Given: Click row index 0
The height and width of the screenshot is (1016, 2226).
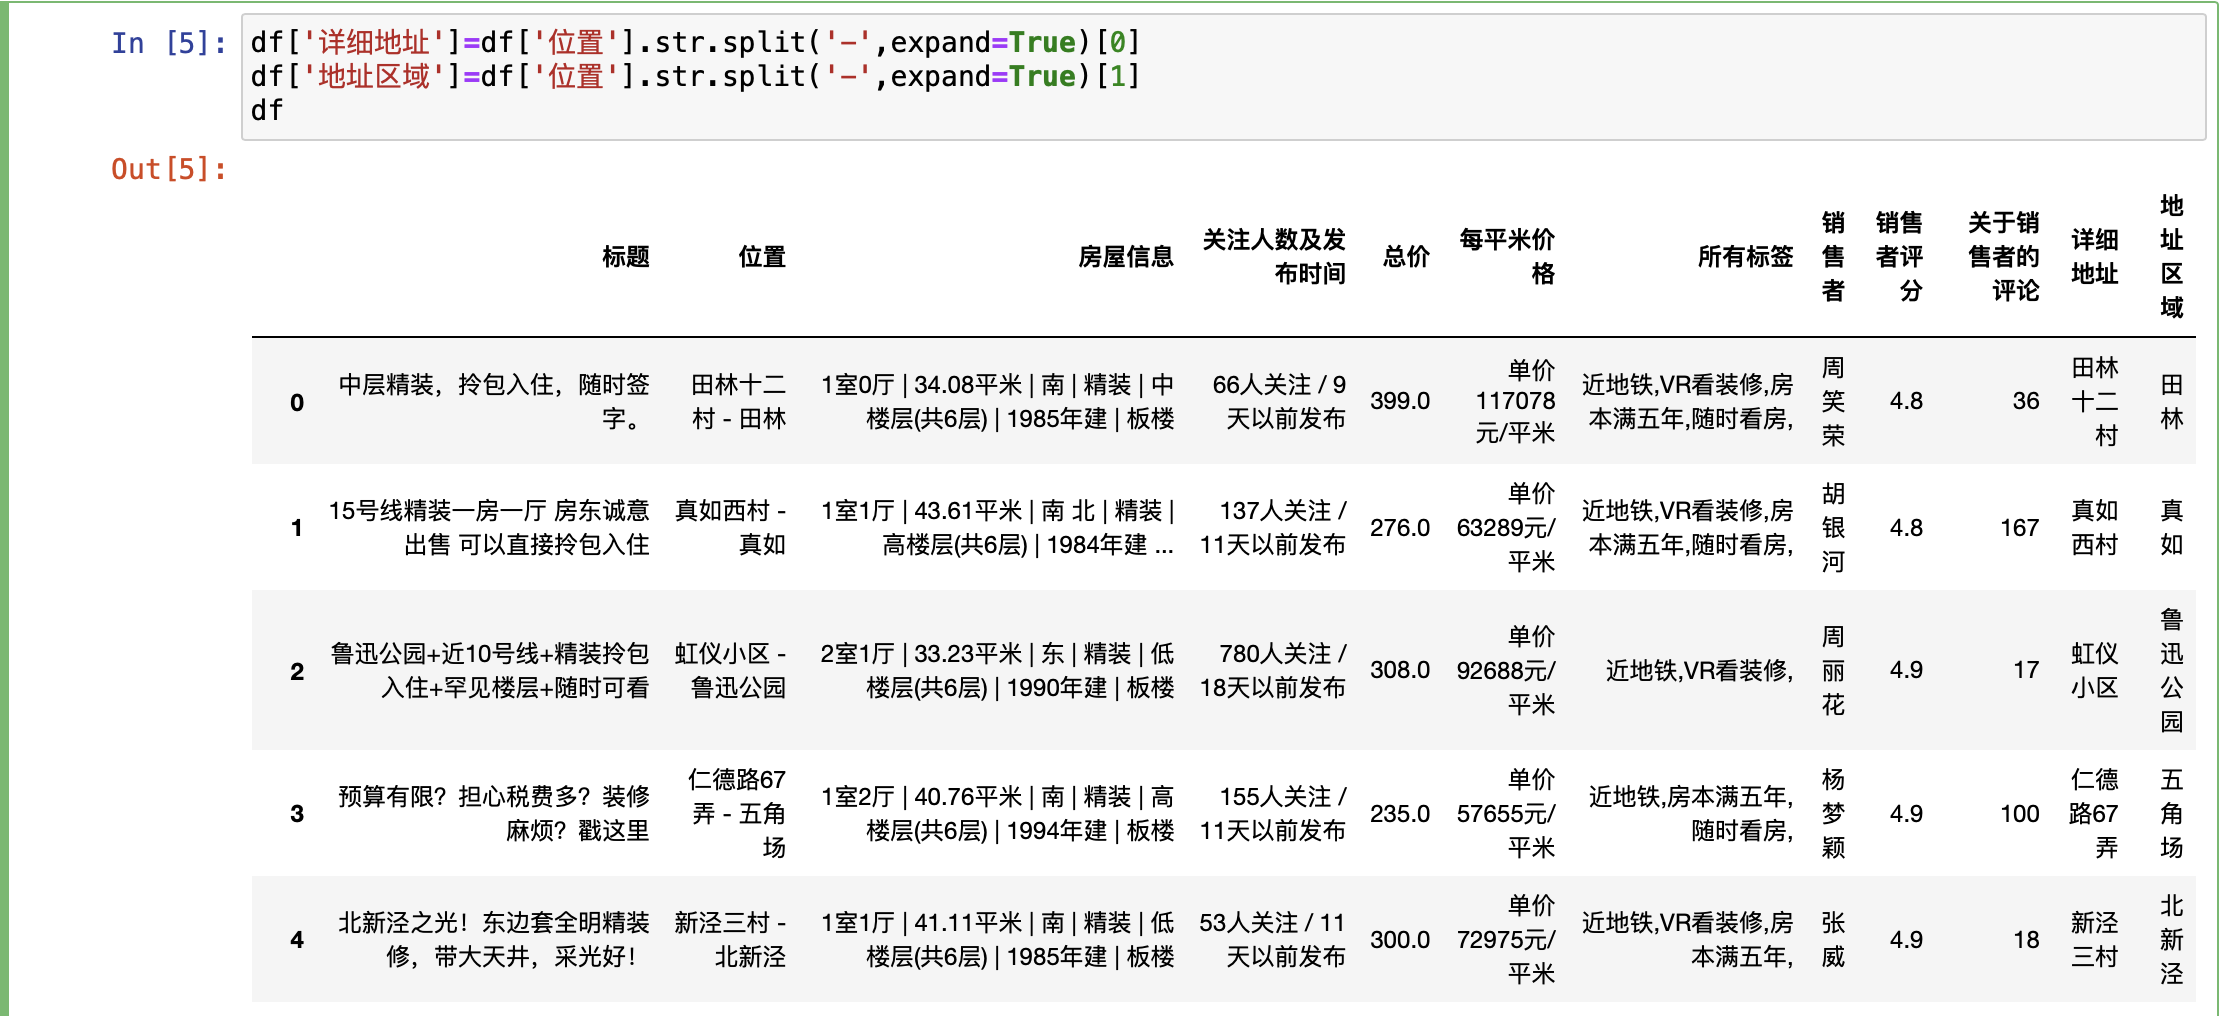Looking at the screenshot, I should coord(297,402).
